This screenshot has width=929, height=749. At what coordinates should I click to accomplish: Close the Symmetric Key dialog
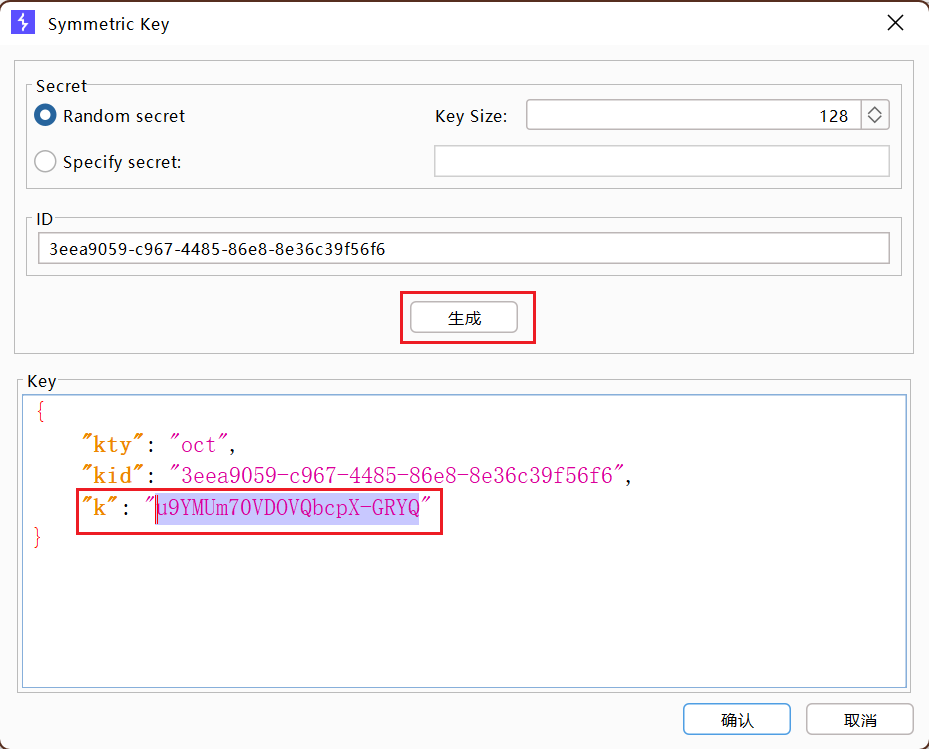893,23
